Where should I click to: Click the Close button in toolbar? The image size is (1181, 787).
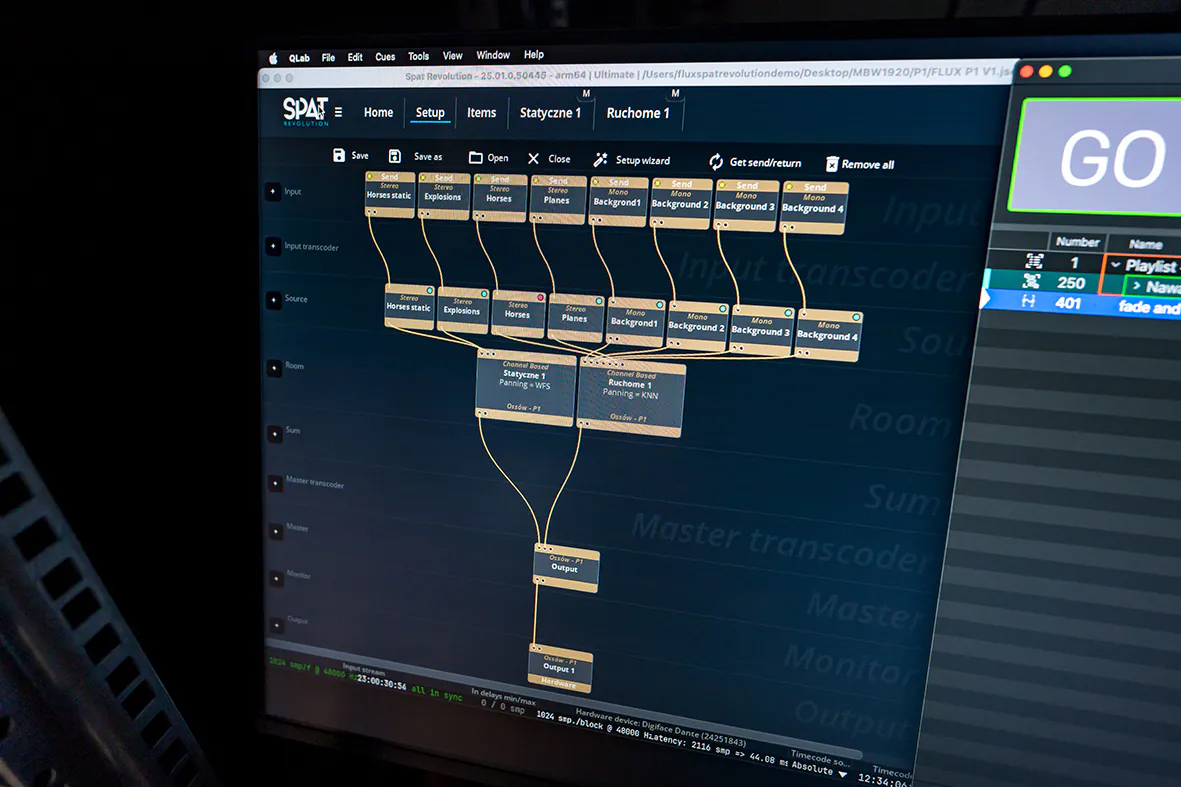tap(549, 159)
